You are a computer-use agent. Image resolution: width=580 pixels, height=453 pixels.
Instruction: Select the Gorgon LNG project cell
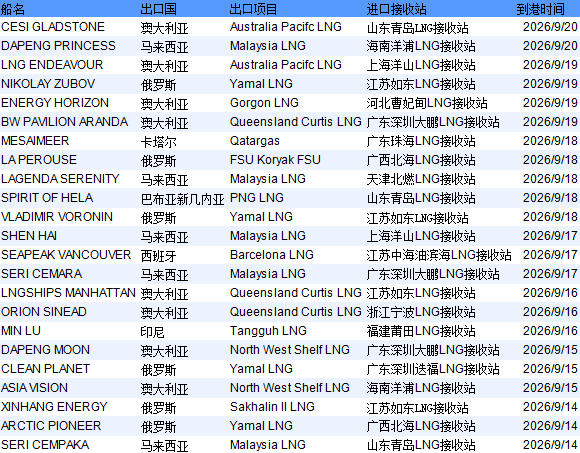point(264,103)
